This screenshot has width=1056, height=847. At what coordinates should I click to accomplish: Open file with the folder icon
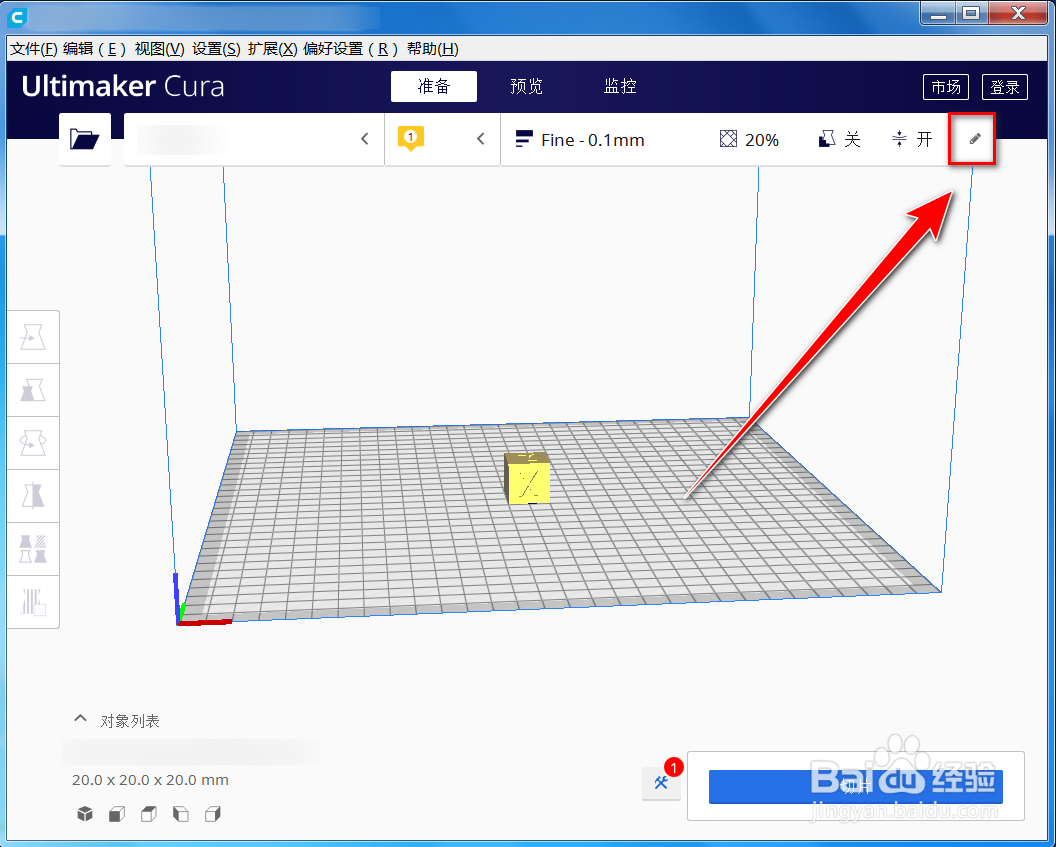tap(85, 139)
